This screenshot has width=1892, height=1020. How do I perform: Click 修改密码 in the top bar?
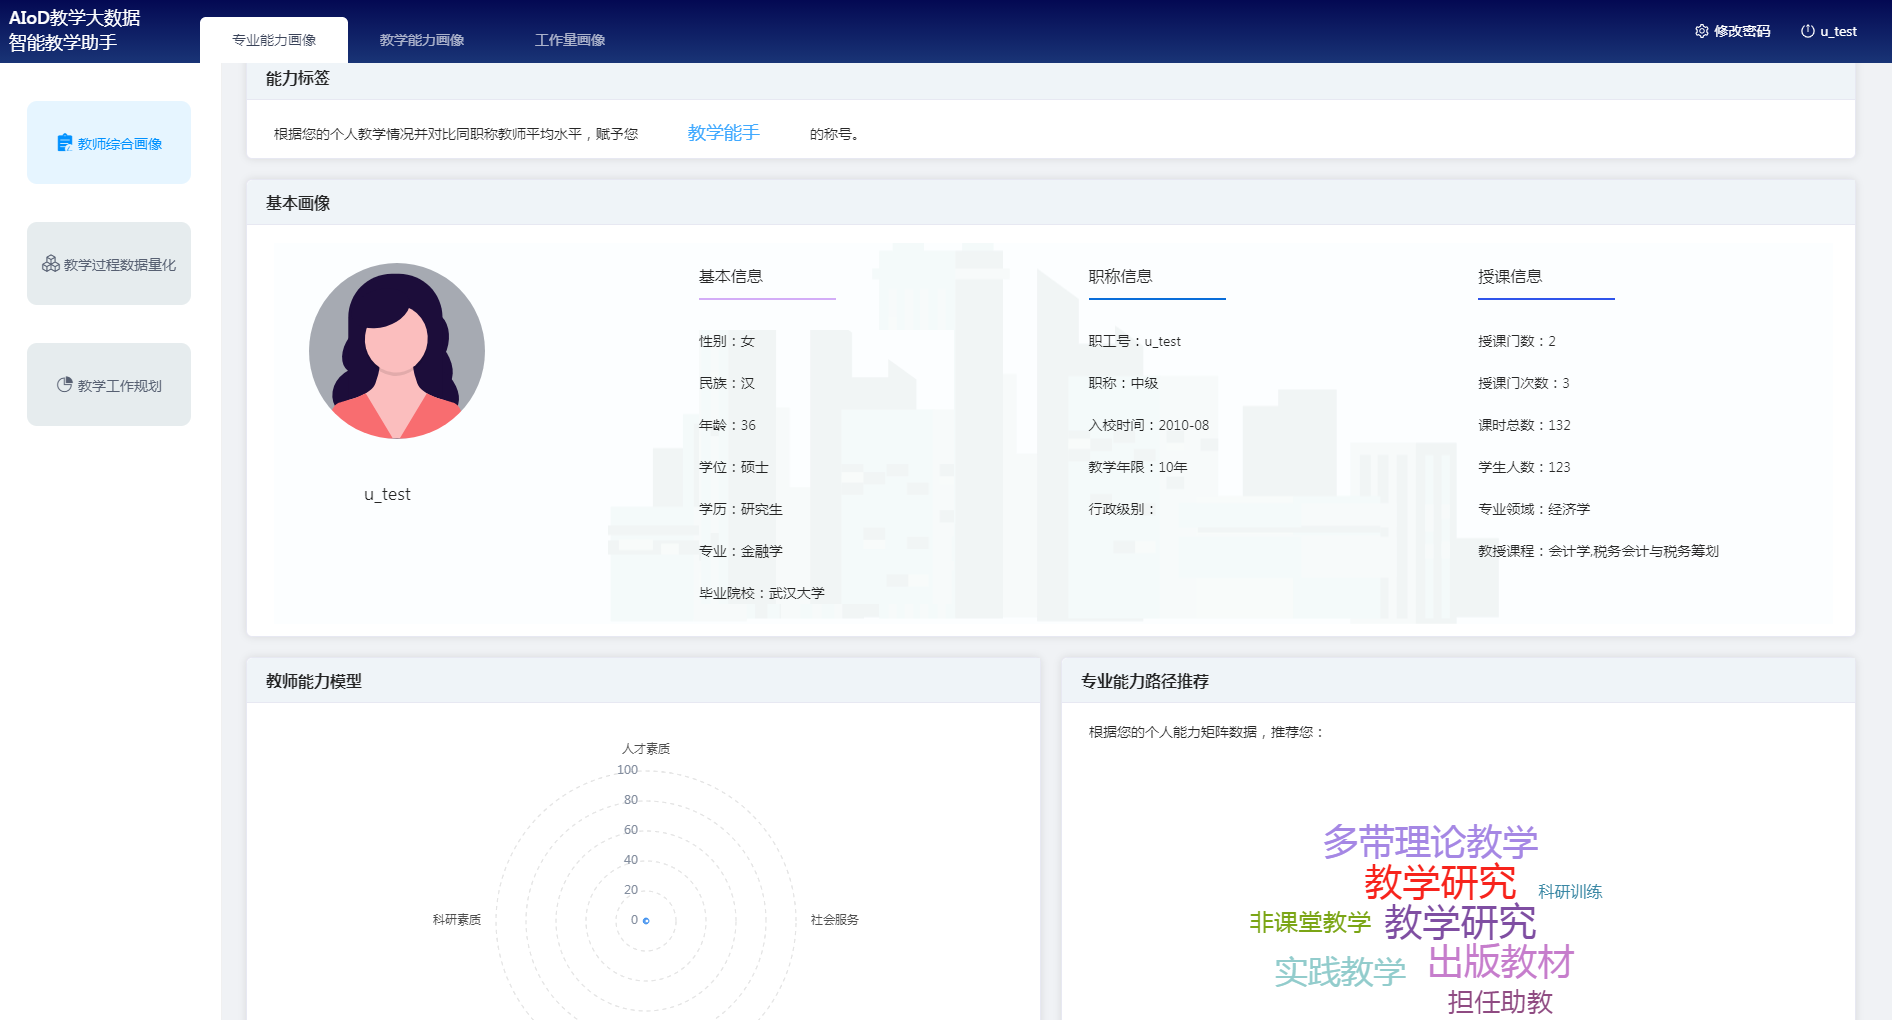(1742, 31)
